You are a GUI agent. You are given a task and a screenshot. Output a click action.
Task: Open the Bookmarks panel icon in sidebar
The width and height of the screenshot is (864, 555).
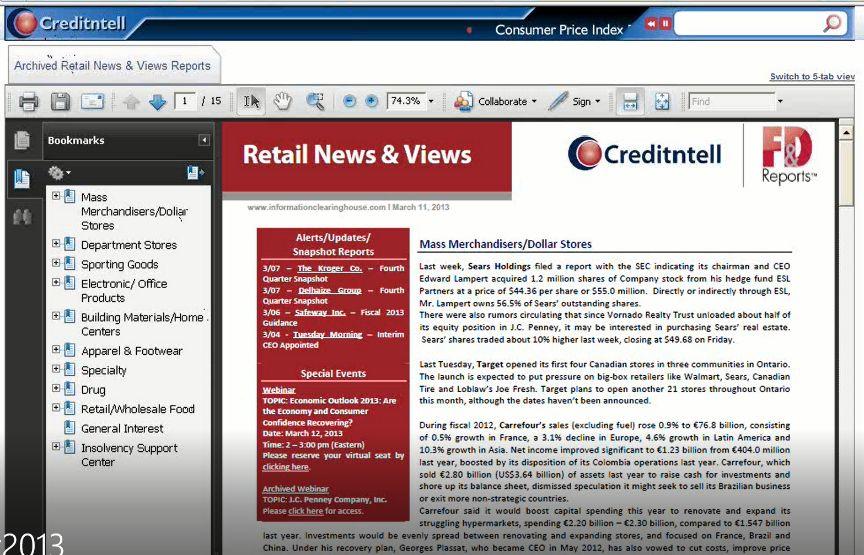[22, 179]
